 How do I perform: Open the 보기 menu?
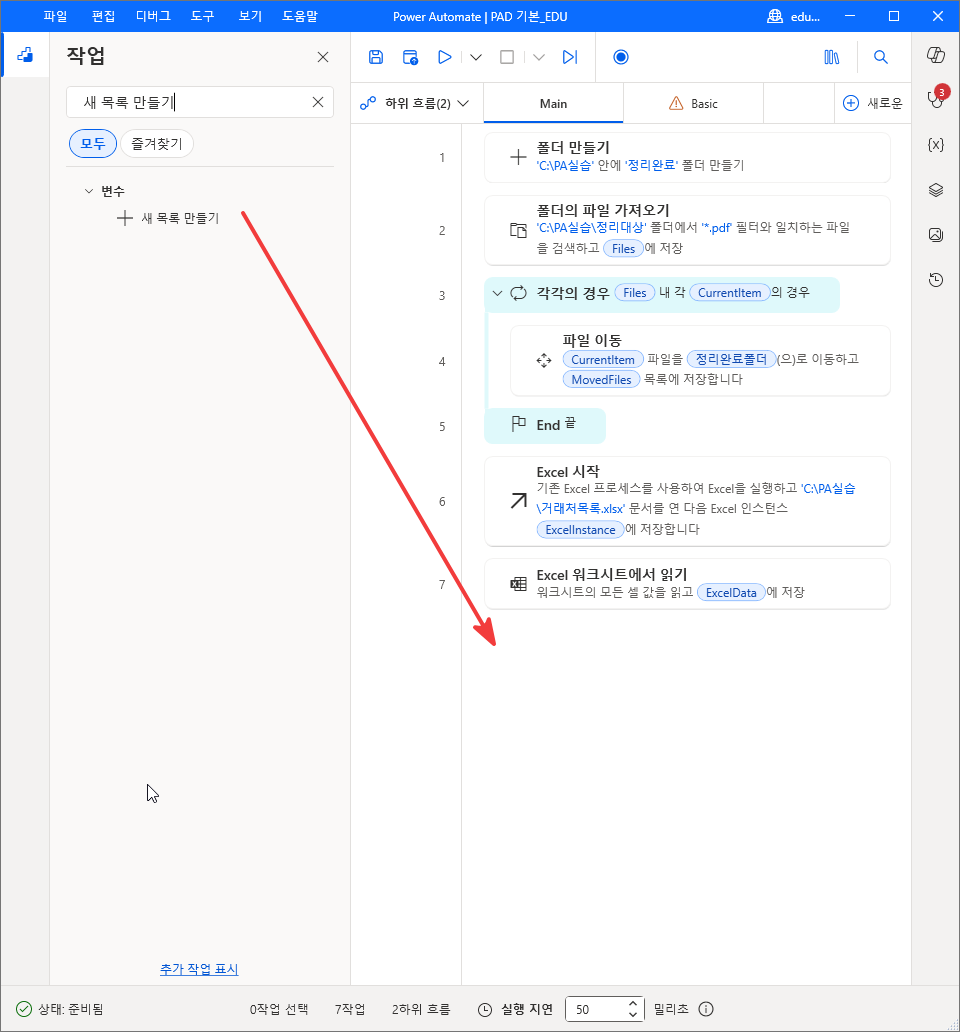(x=250, y=16)
